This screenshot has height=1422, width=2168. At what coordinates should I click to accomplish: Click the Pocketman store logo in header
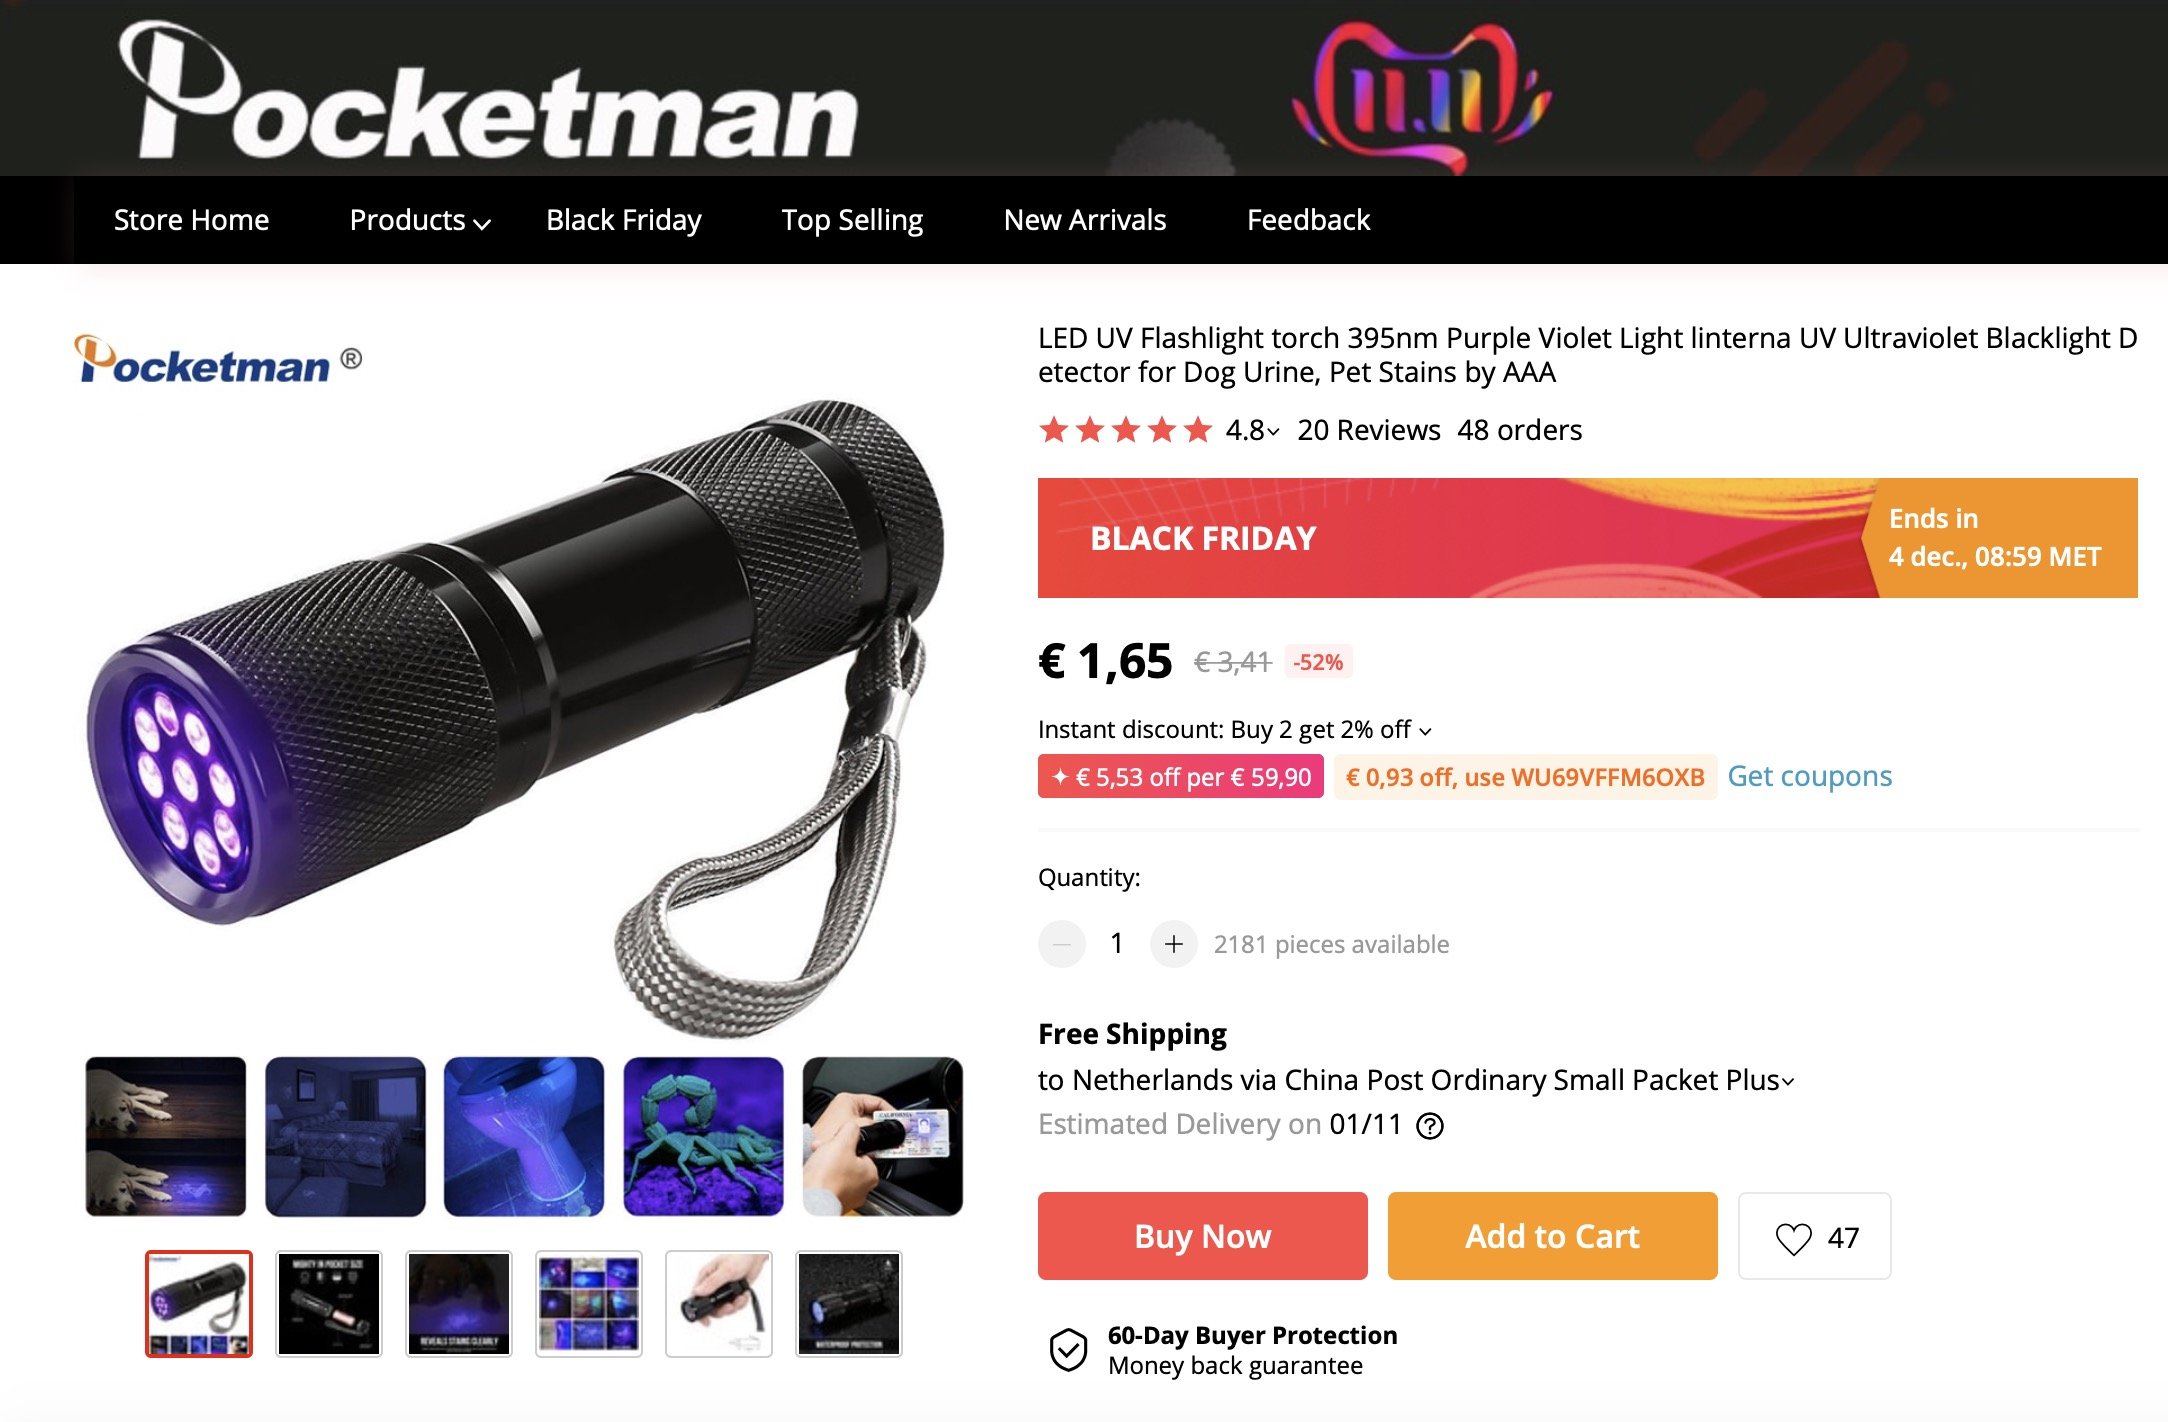coord(488,92)
